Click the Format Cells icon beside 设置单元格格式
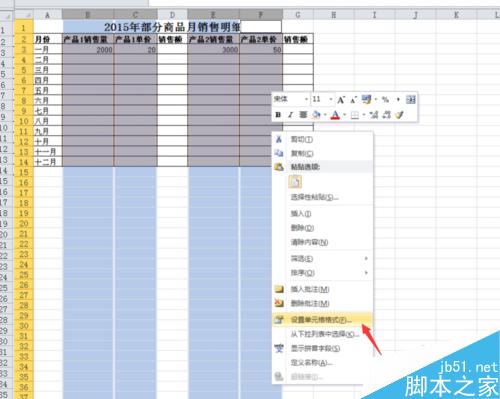The image size is (500, 399). pos(279,320)
